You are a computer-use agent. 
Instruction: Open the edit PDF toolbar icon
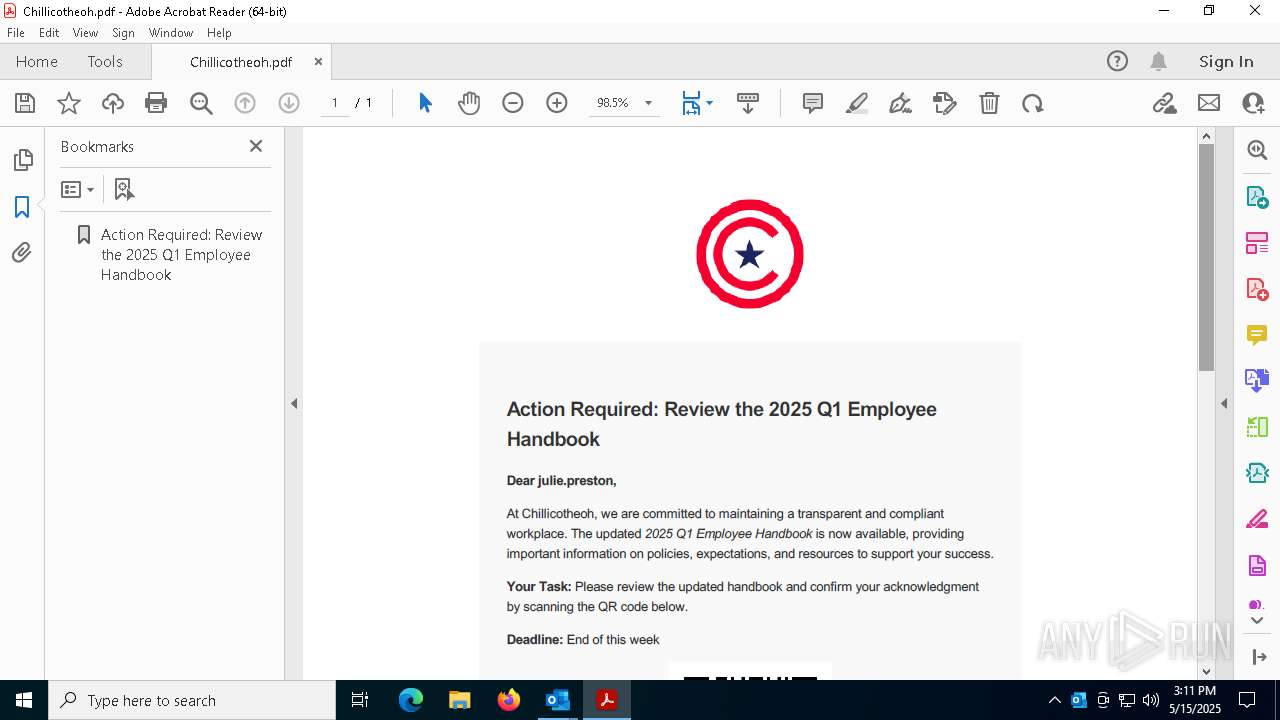945,103
